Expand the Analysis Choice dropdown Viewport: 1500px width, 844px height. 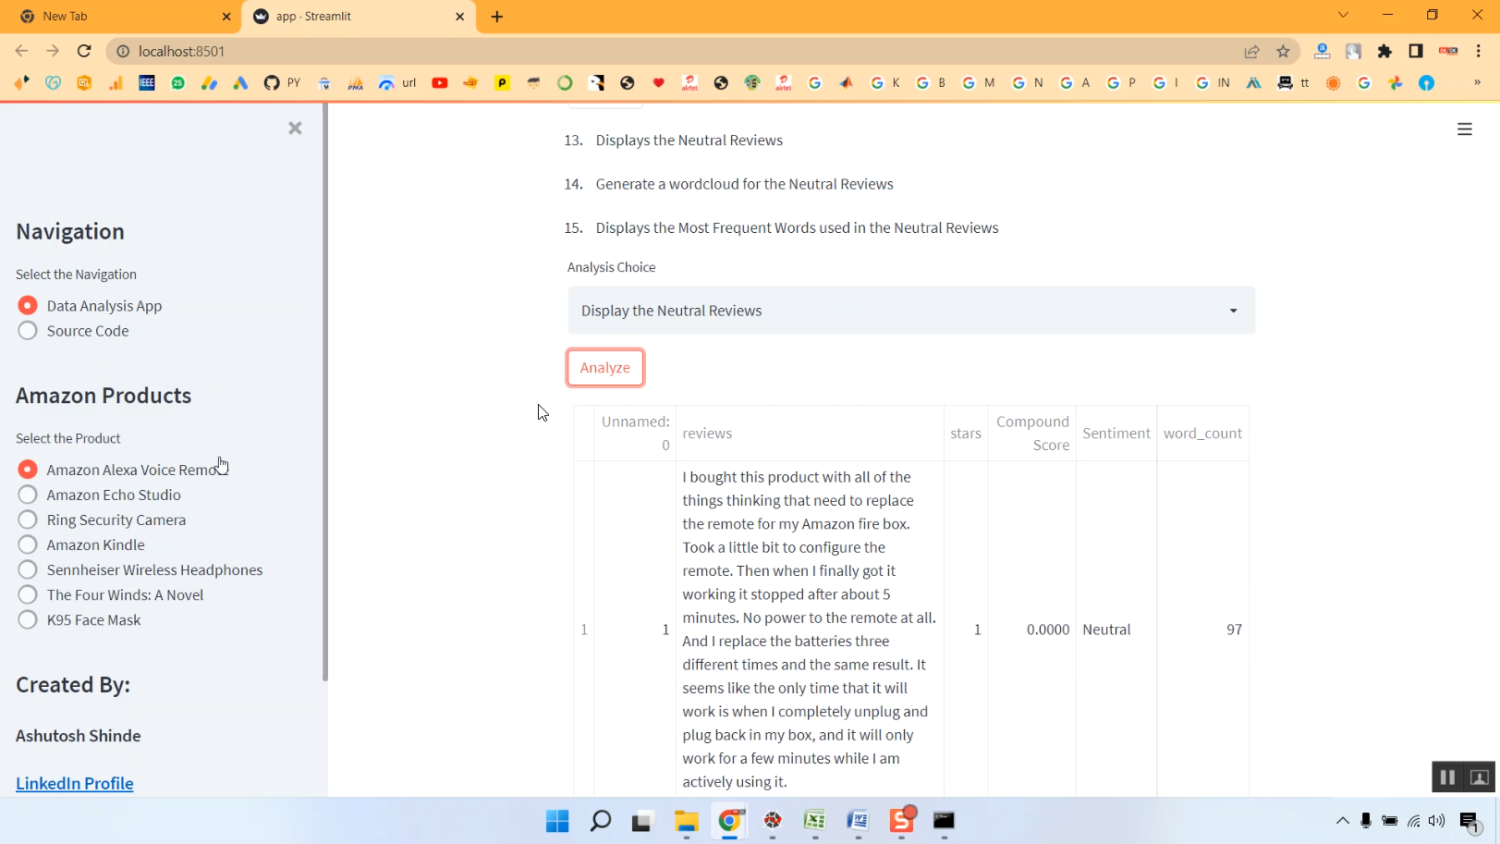tap(910, 311)
